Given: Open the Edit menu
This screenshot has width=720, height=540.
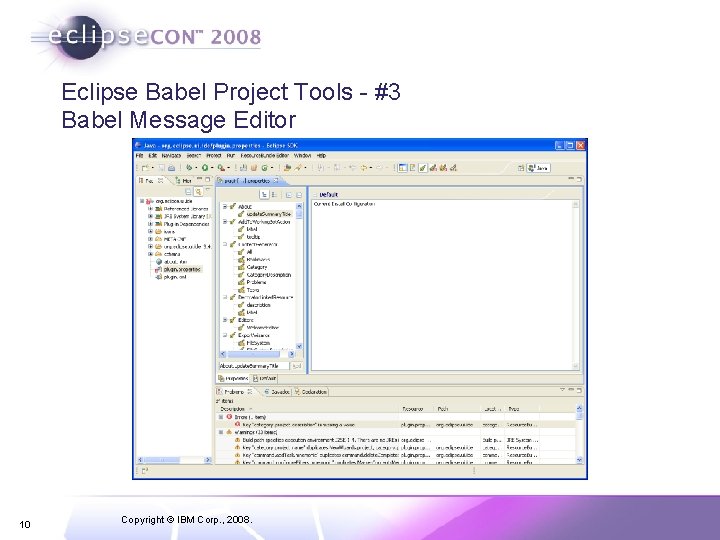Looking at the screenshot, I should (x=152, y=156).
